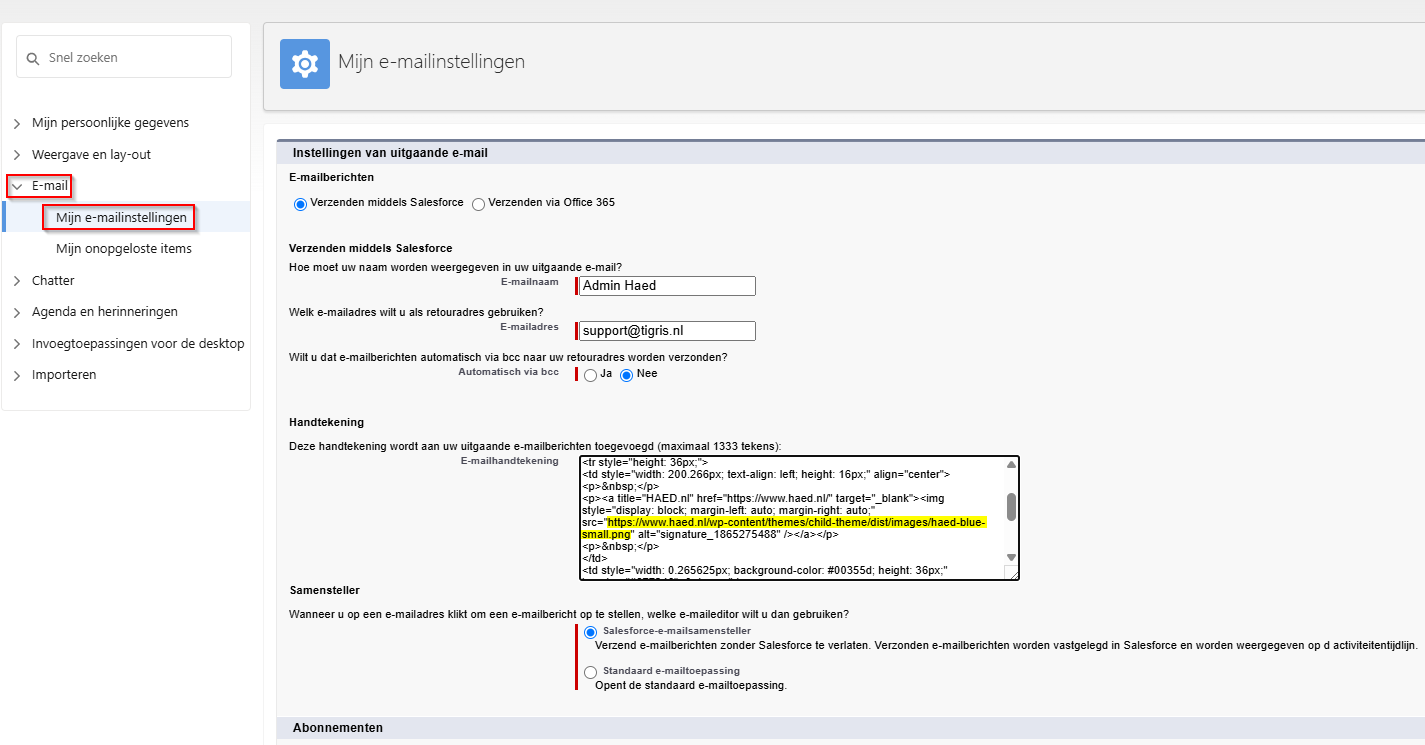Viewport: 1425px width, 745px height.
Task: Expand Agenda en herinneringen chevron
Action: point(17,312)
